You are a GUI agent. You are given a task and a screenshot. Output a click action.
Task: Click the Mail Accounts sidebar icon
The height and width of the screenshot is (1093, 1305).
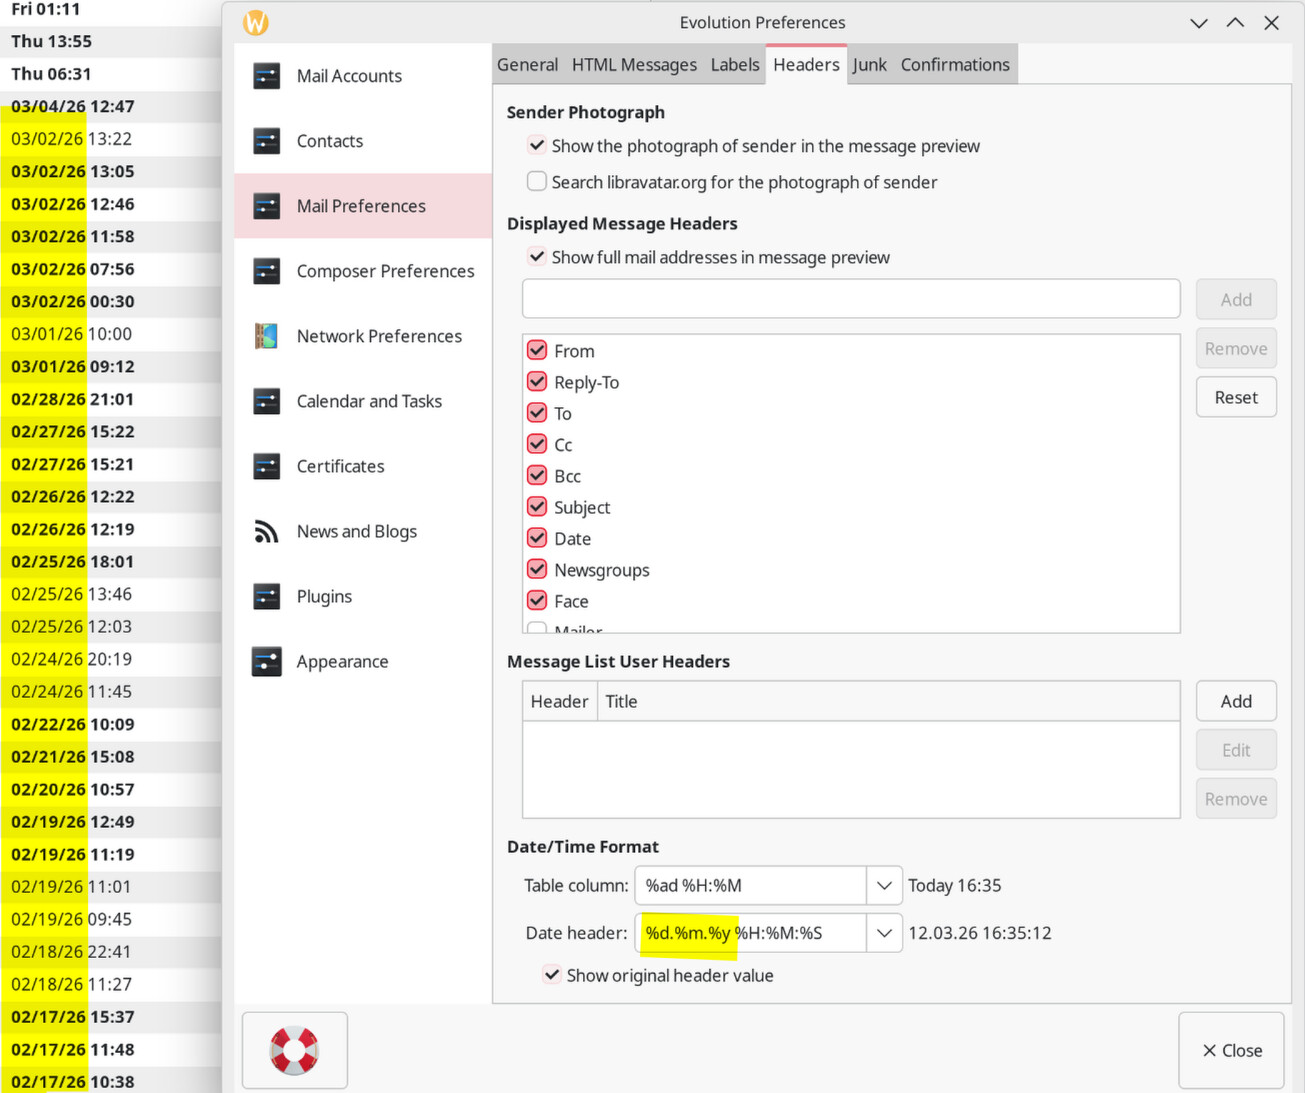pyautogui.click(x=267, y=76)
